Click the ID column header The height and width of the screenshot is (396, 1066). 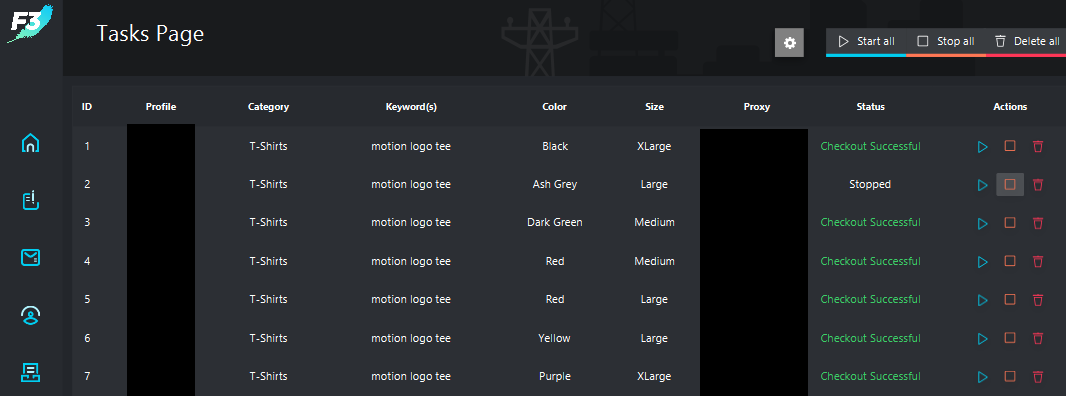(87, 107)
